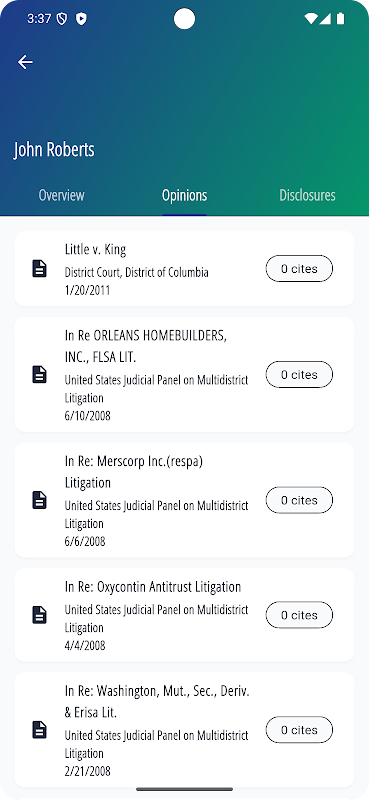369x800 pixels.
Task: Click the 0 cites button for Little v. King
Action: (299, 268)
